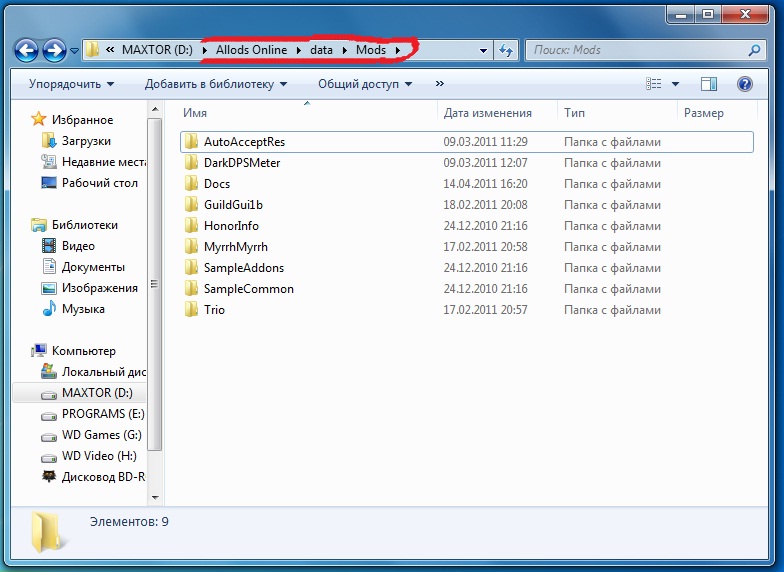Viewport: 784px width, 572px height.
Task: Select the HonorInfo folder icon
Action: [191, 226]
